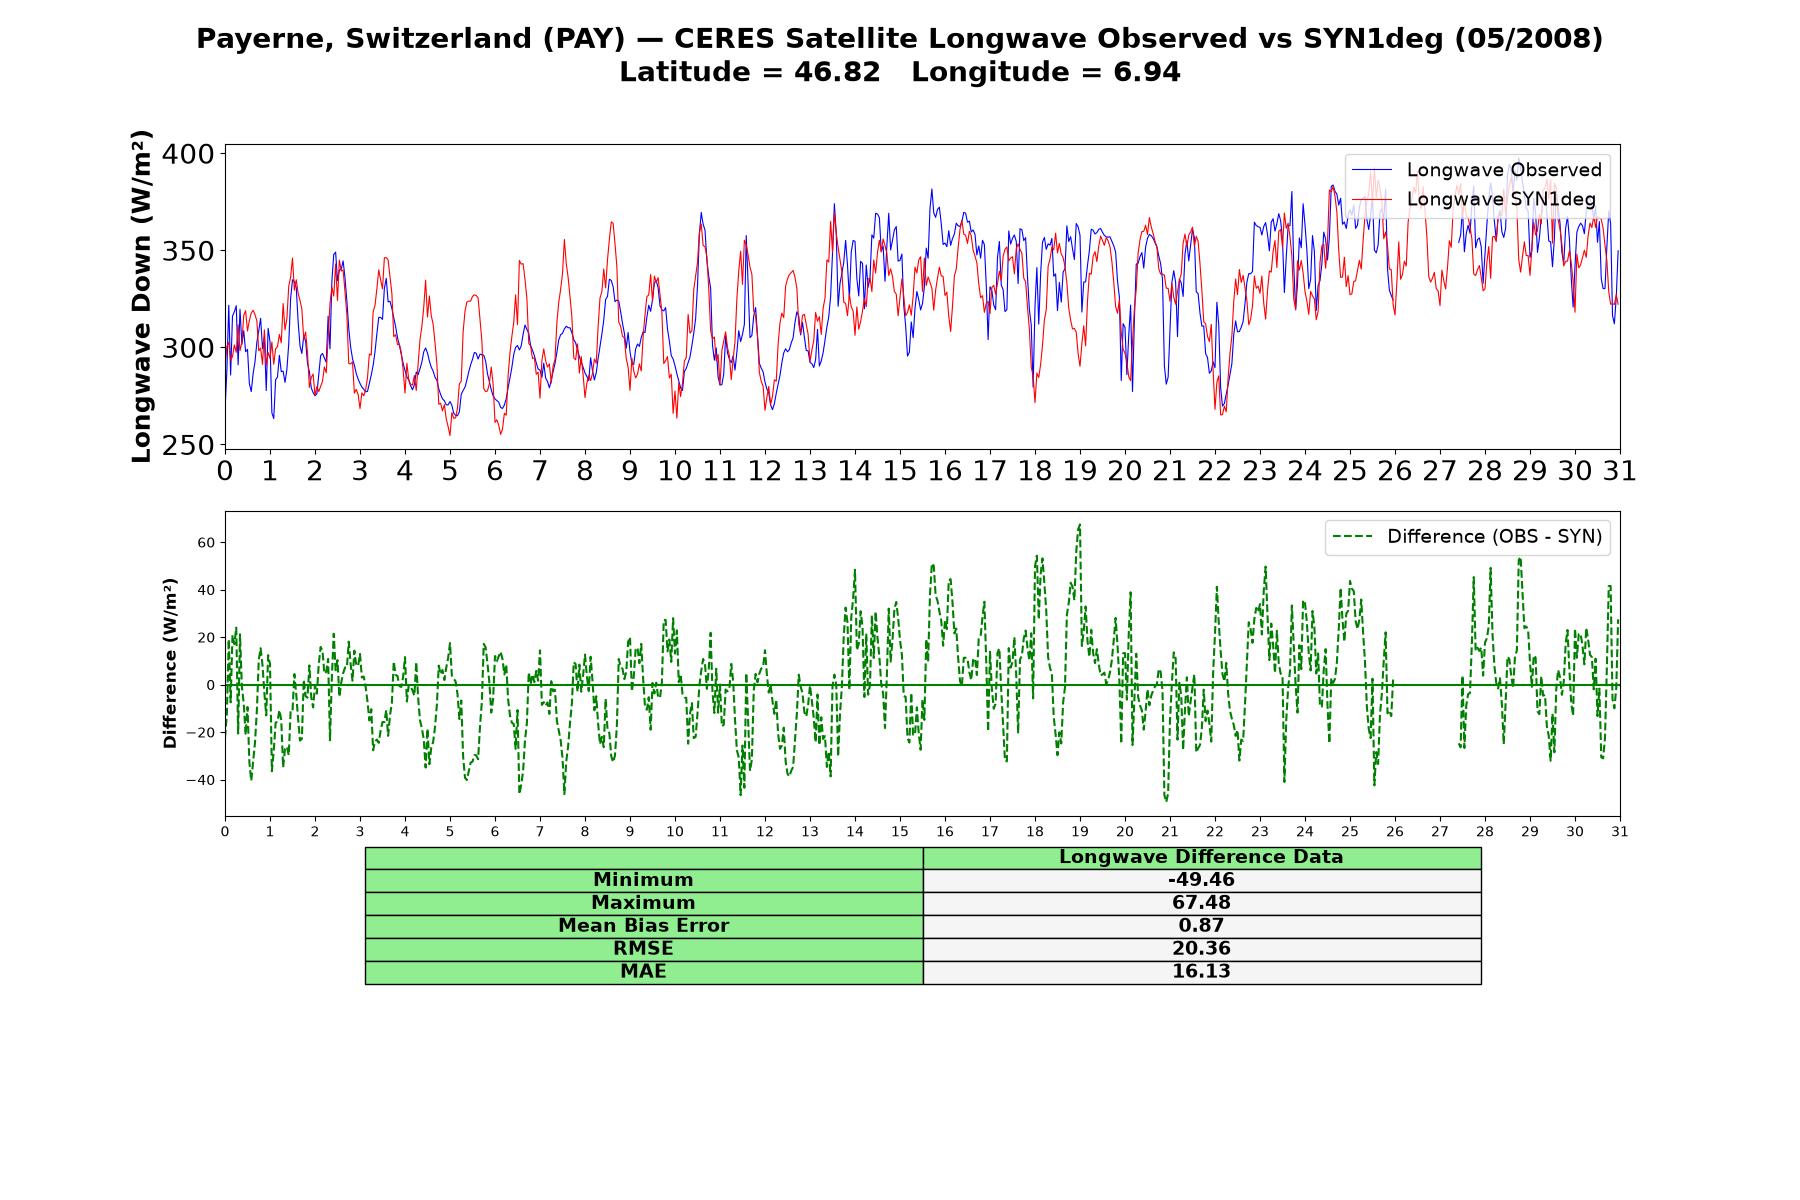This screenshot has height=1200, width=1800.
Task: Click the red line sample in legend
Action: point(1372,199)
